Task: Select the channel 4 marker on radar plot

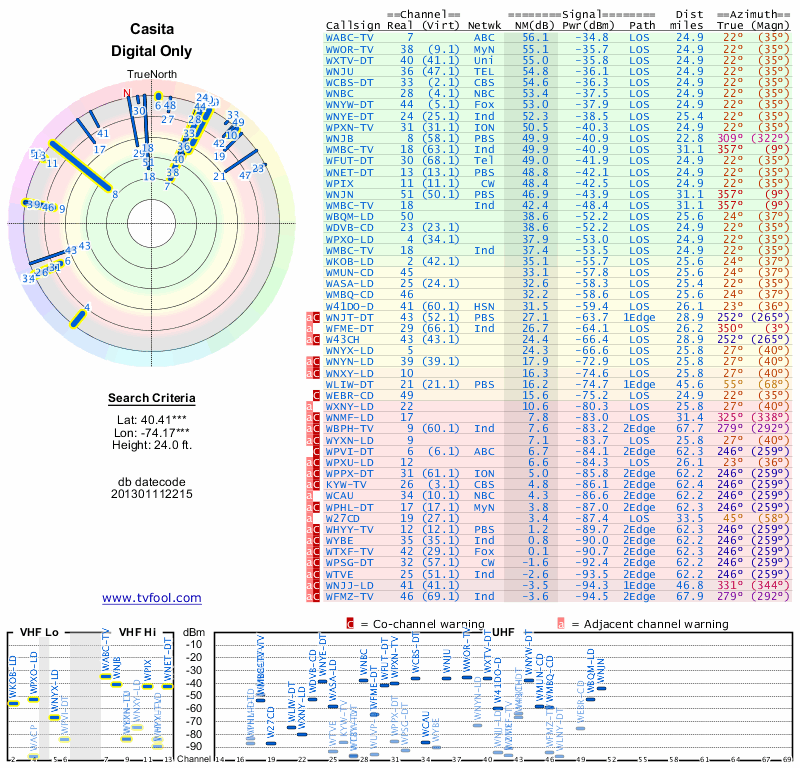Action: pos(78,319)
